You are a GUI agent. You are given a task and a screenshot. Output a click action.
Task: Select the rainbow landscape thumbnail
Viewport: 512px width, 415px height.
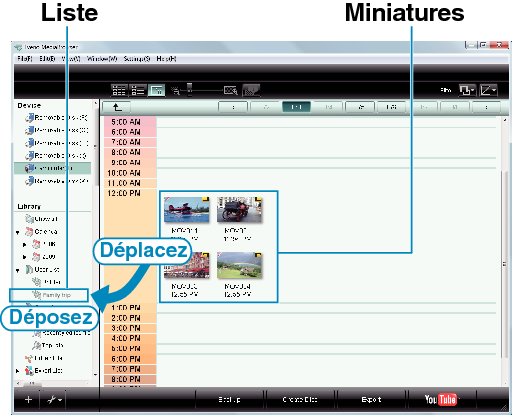coord(239,265)
